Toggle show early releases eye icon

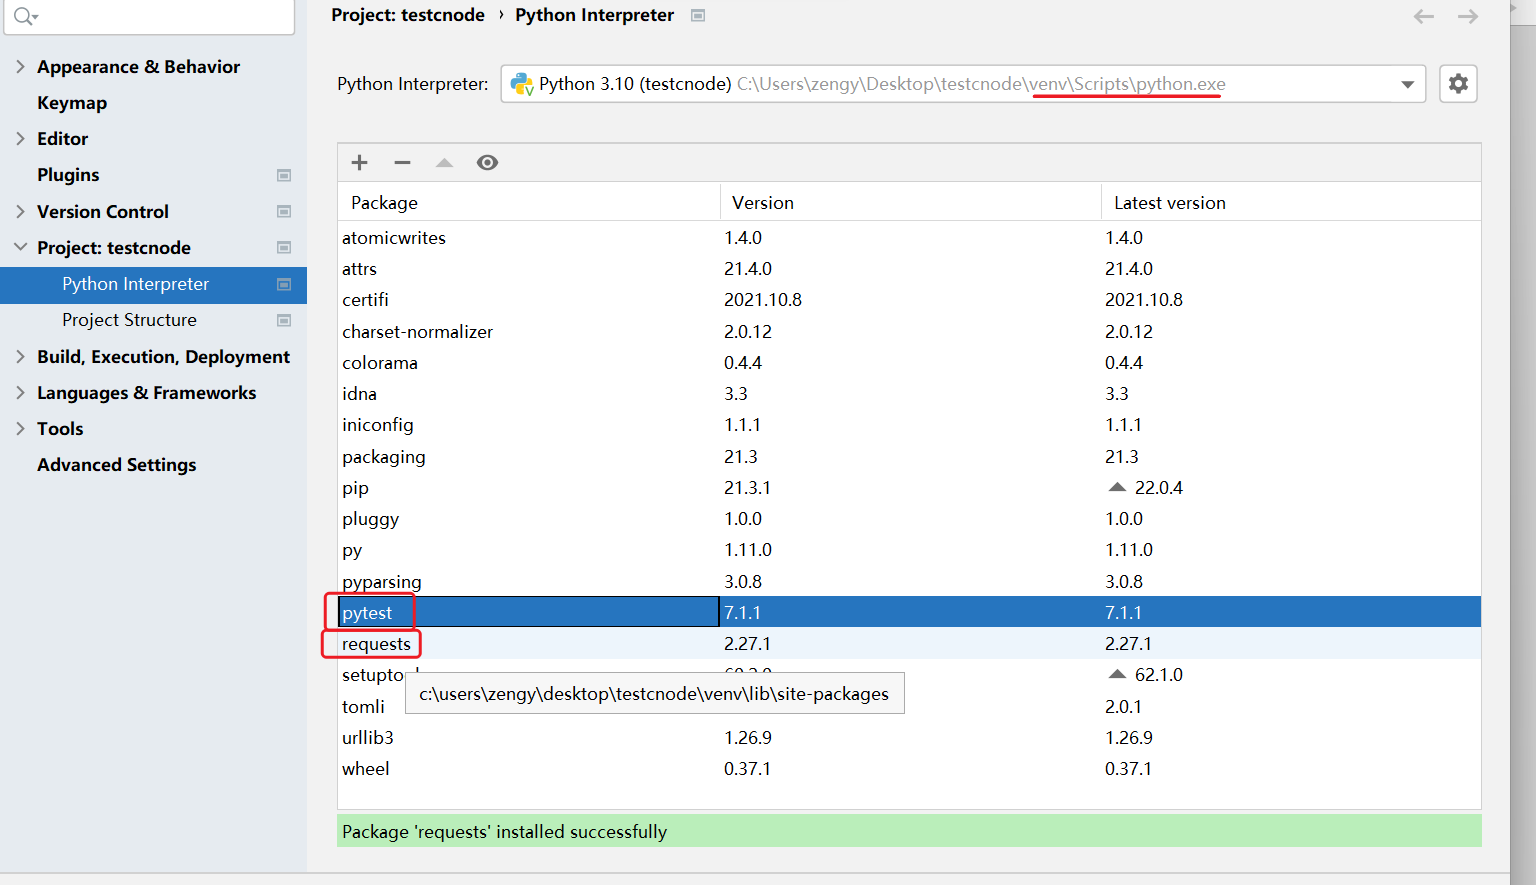click(x=487, y=163)
